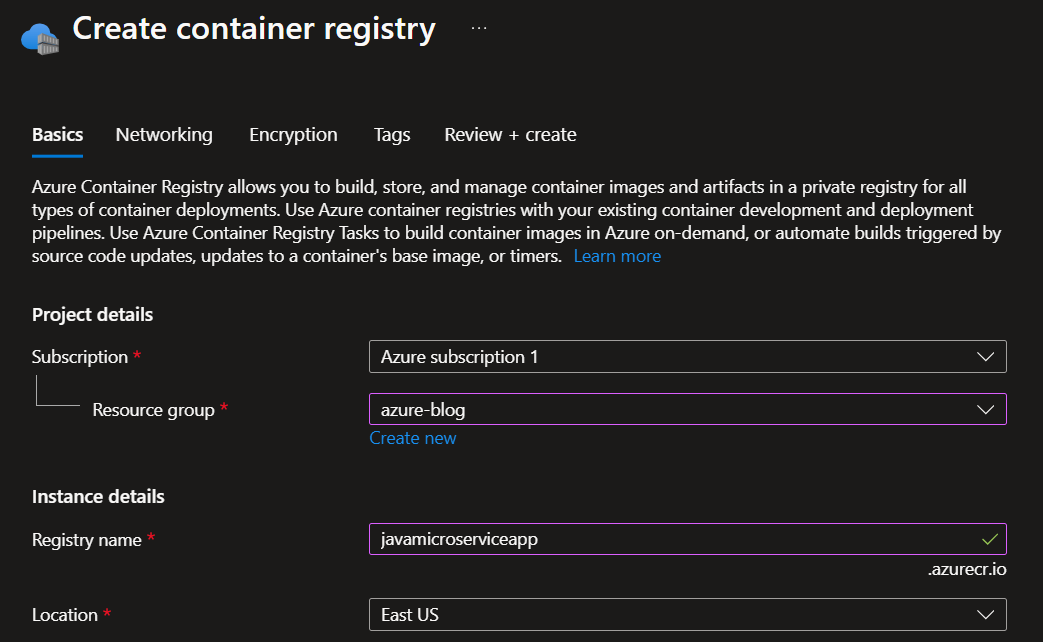
Task: Switch to the Basics tab
Action: click(x=57, y=134)
